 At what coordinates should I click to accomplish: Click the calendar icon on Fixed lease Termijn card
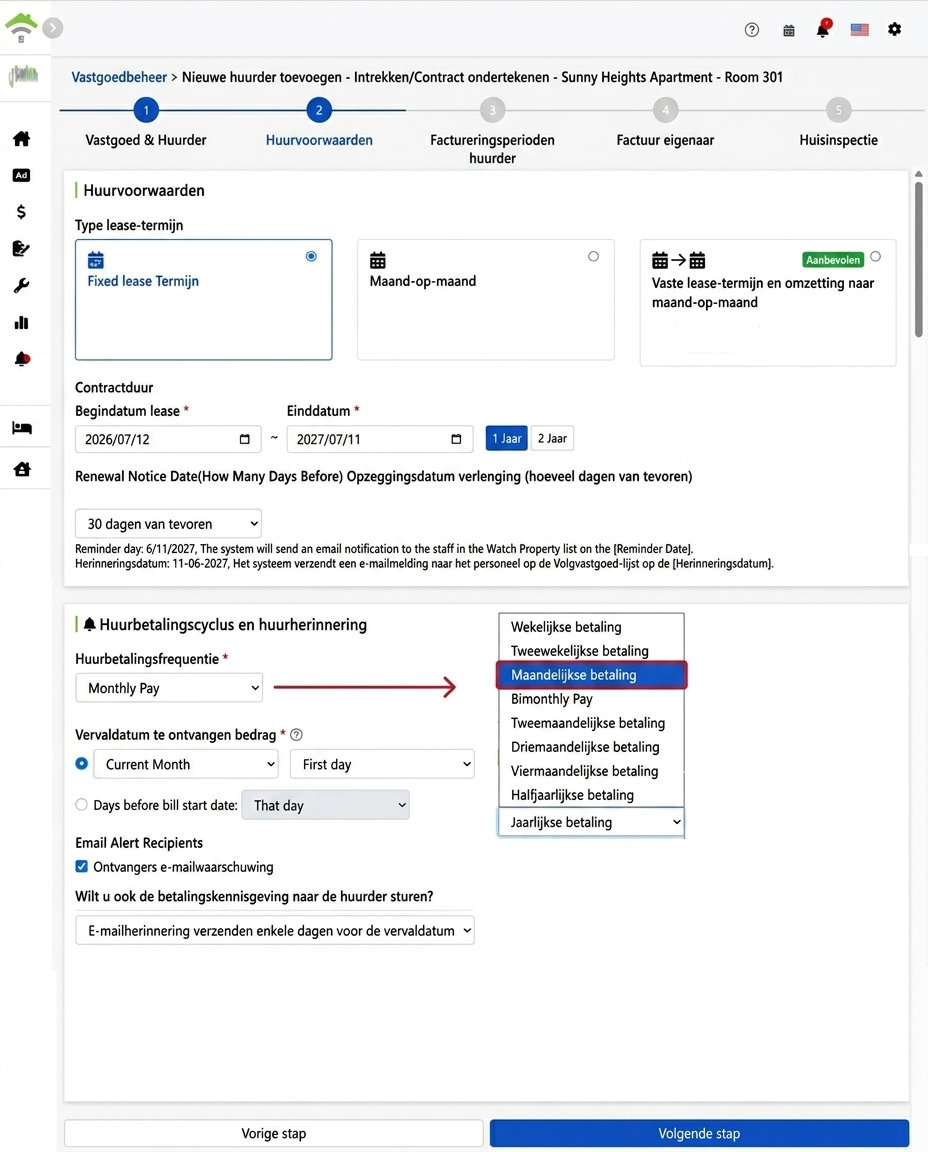point(96,260)
